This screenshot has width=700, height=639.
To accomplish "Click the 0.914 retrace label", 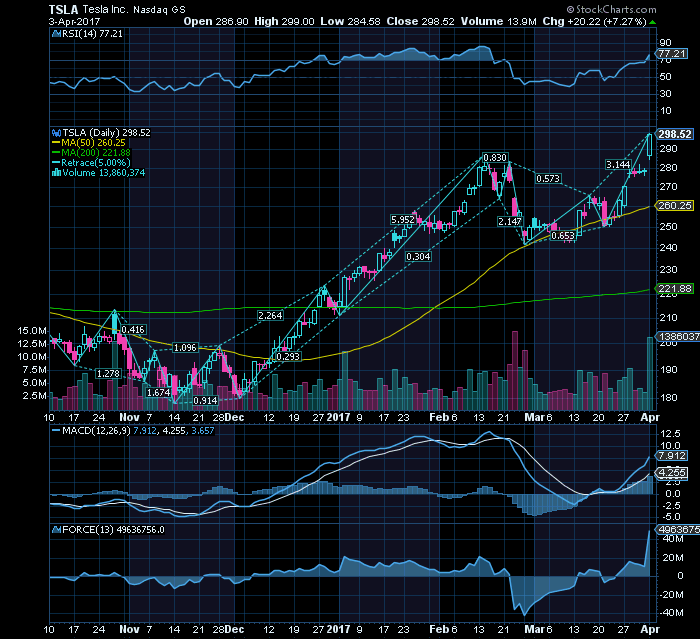I will tap(205, 401).
